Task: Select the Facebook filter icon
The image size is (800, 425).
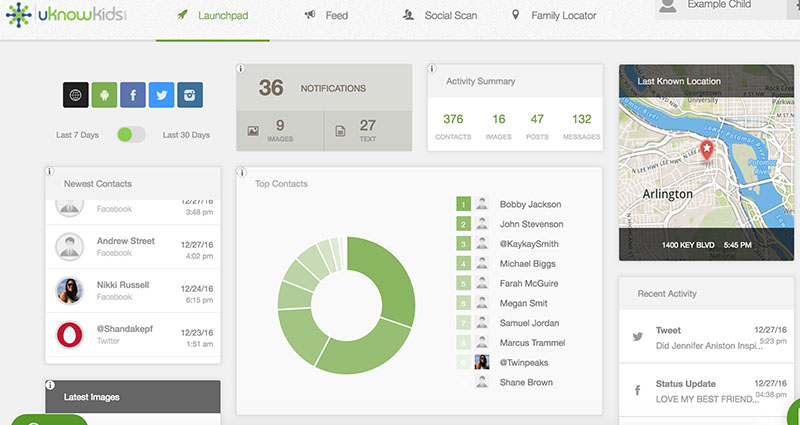Action: pos(132,95)
